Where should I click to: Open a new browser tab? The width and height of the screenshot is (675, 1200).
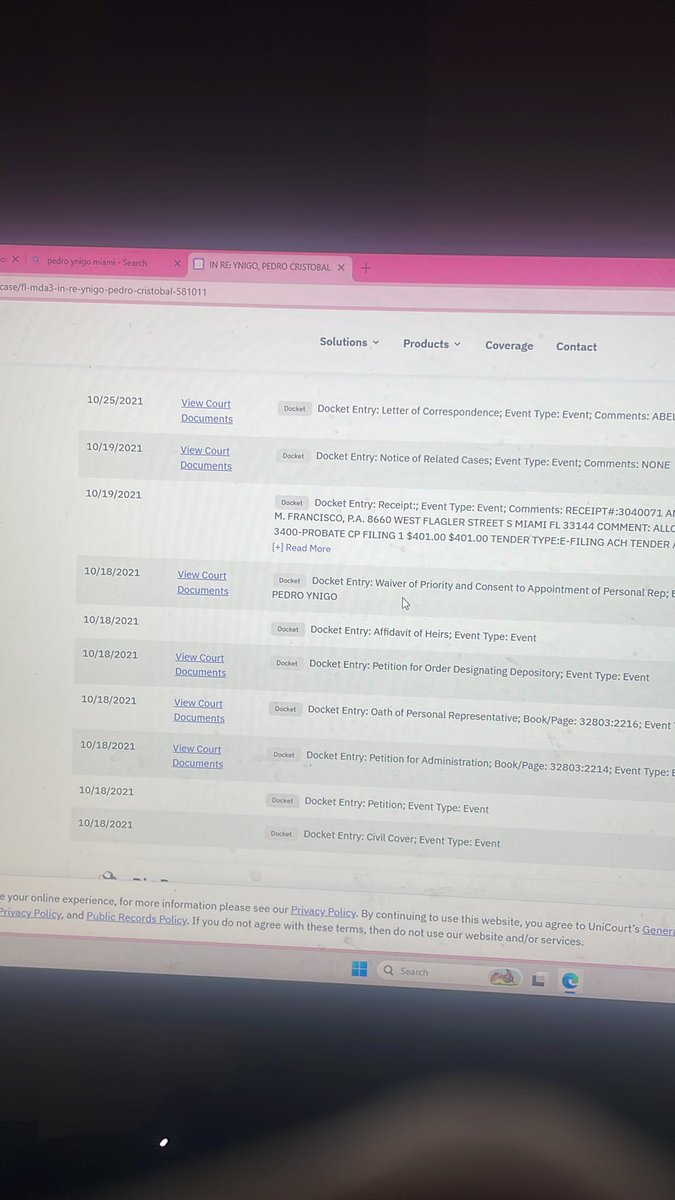(x=365, y=268)
